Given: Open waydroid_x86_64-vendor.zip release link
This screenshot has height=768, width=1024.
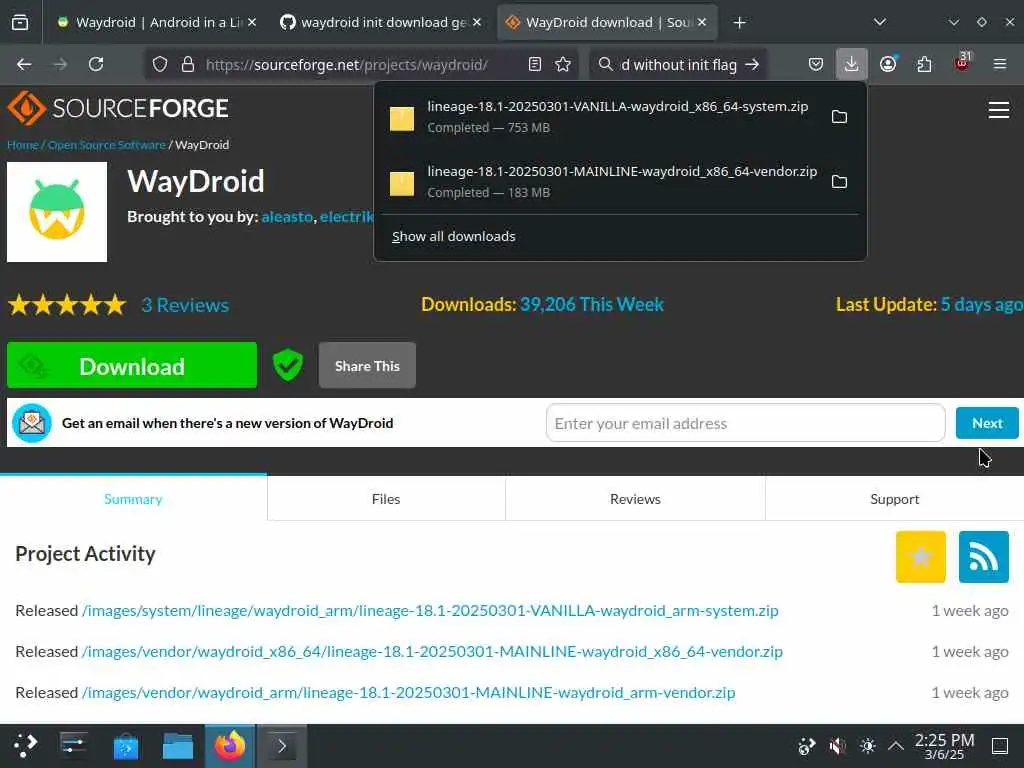Looking at the screenshot, I should (432, 652).
